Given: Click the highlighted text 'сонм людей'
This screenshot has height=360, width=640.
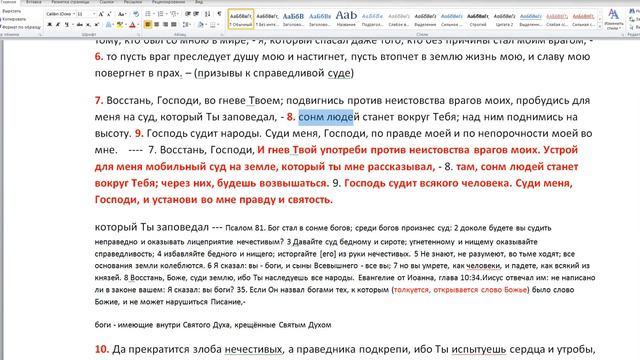Looking at the screenshot, I should tap(329, 117).
